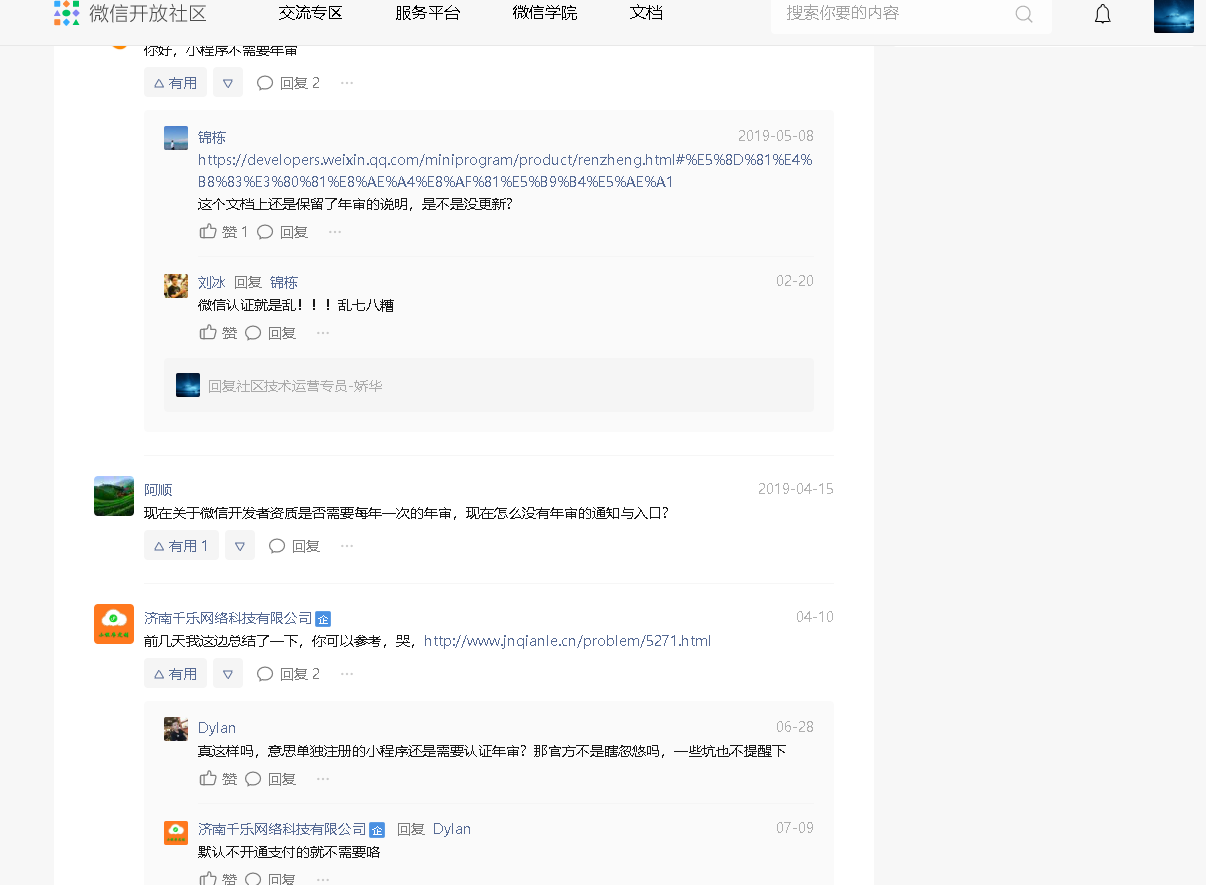Screen dimensions: 1206x885
Task: Click the magnifier search icon
Action: pyautogui.click(x=1024, y=14)
